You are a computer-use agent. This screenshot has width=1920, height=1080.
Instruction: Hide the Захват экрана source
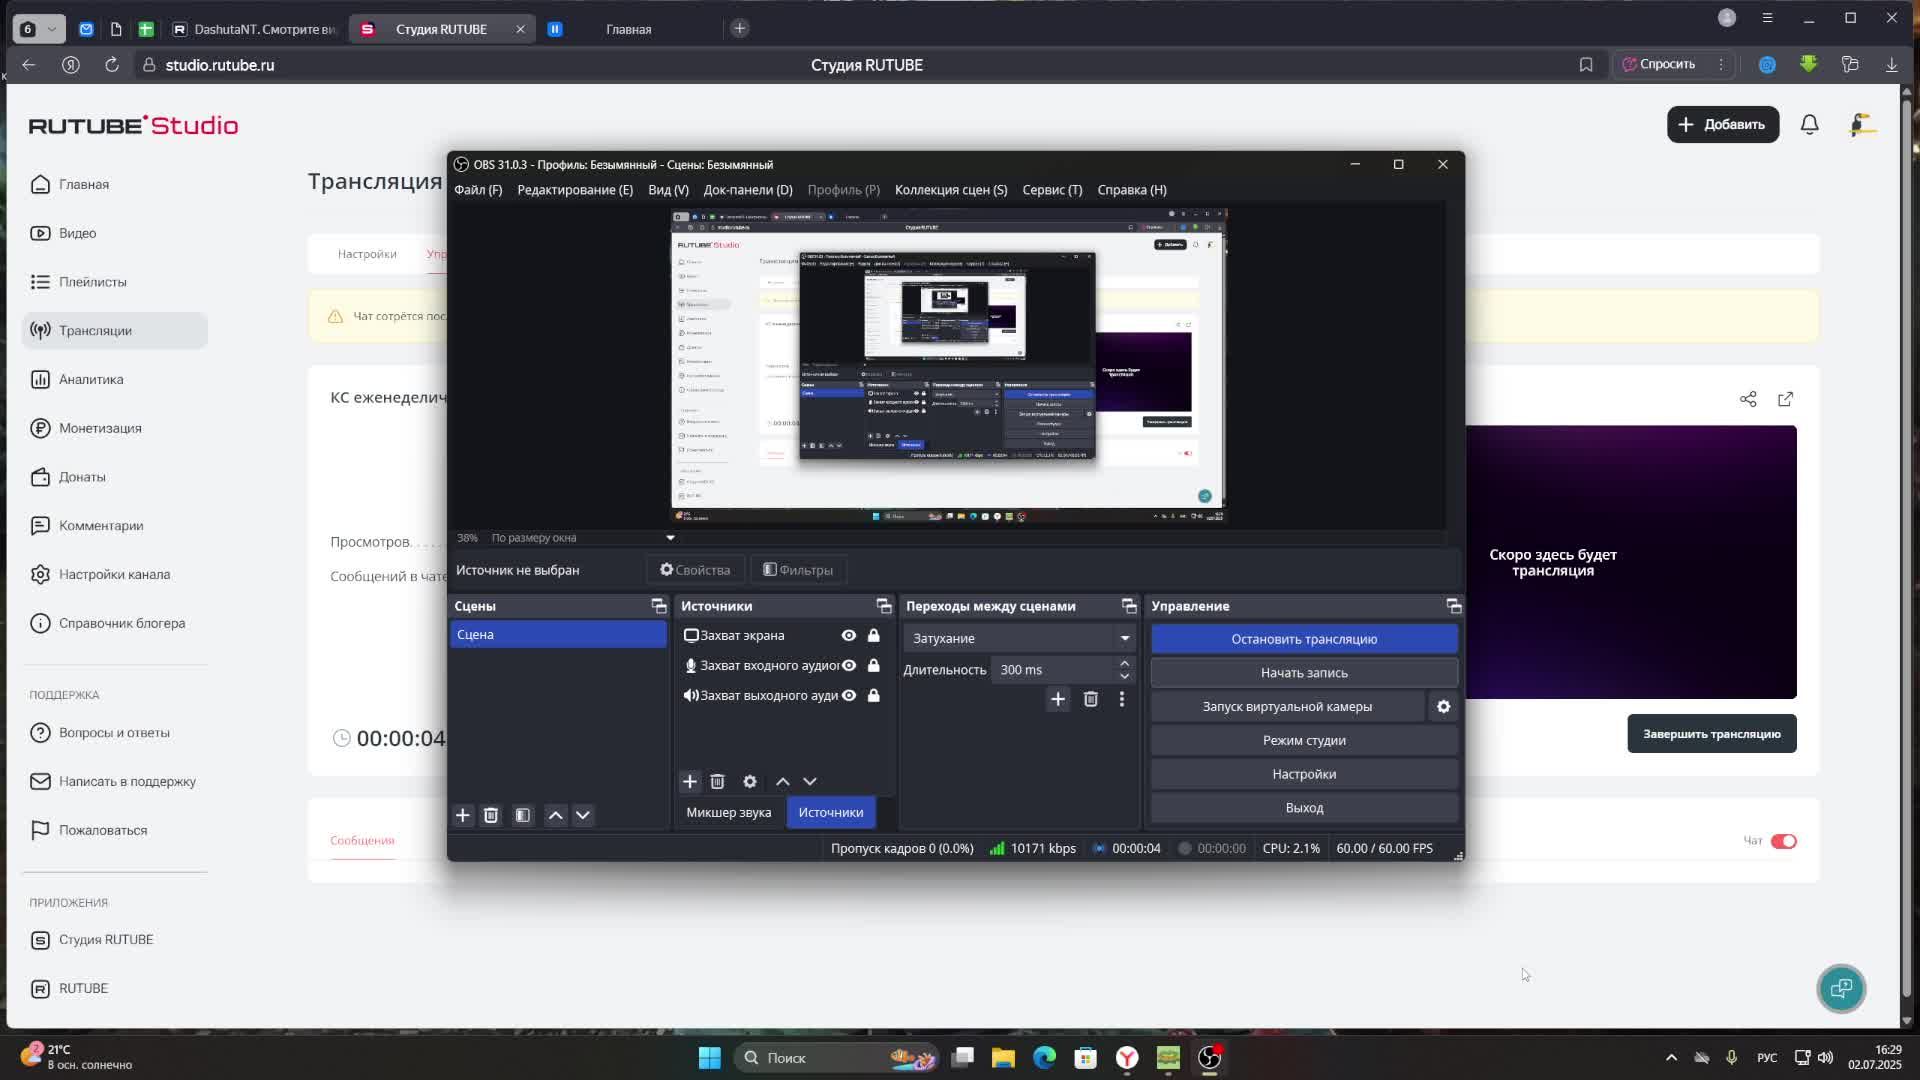pos(849,636)
